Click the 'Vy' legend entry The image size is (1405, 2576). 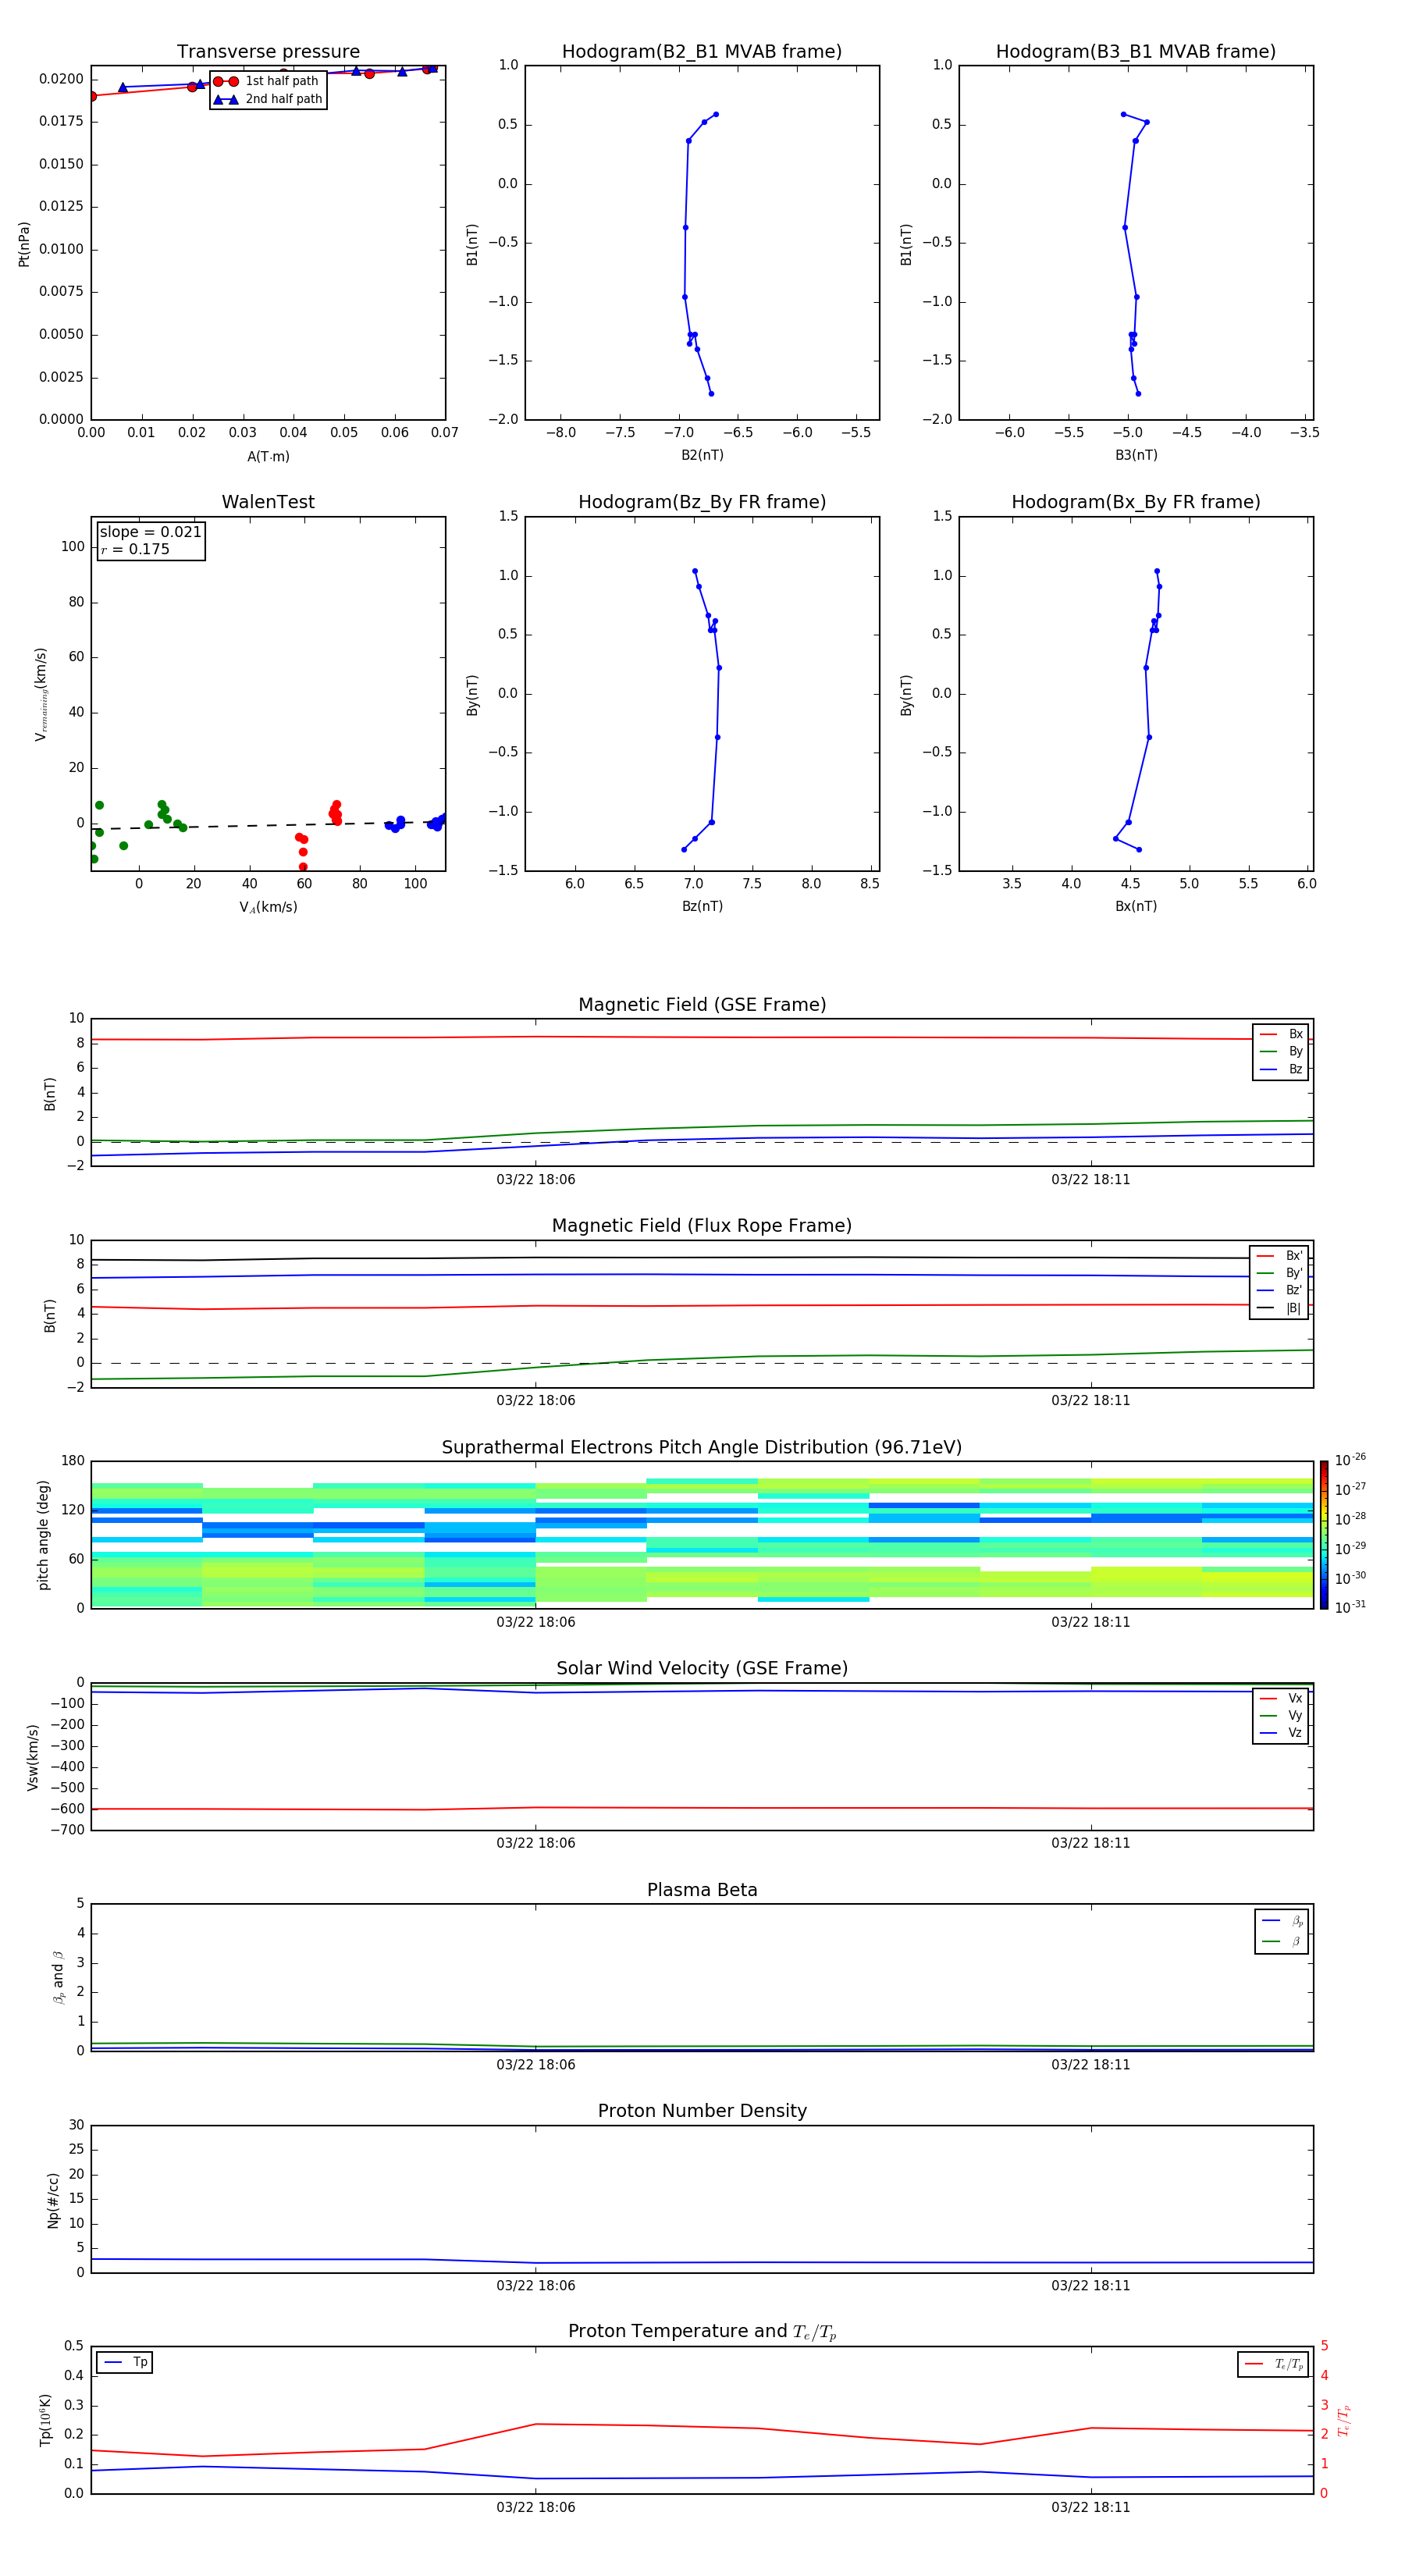(x=1281, y=1716)
